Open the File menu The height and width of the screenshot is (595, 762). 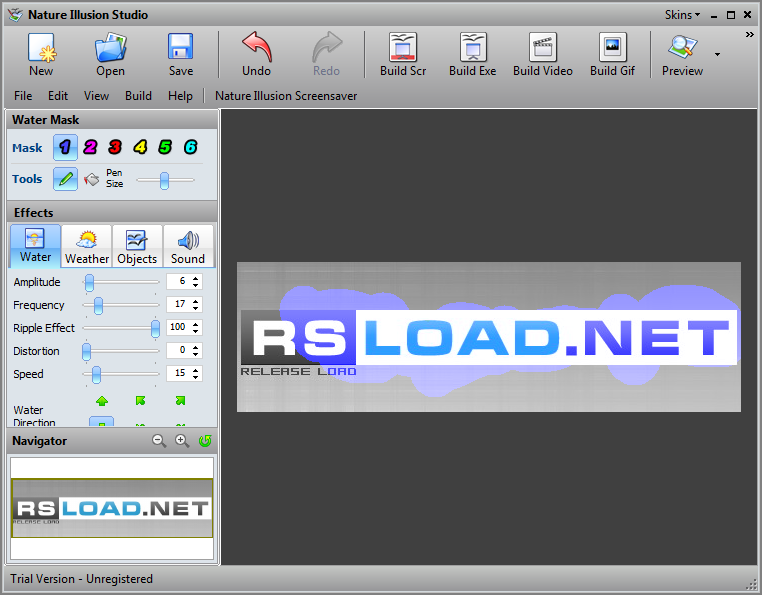(23, 96)
